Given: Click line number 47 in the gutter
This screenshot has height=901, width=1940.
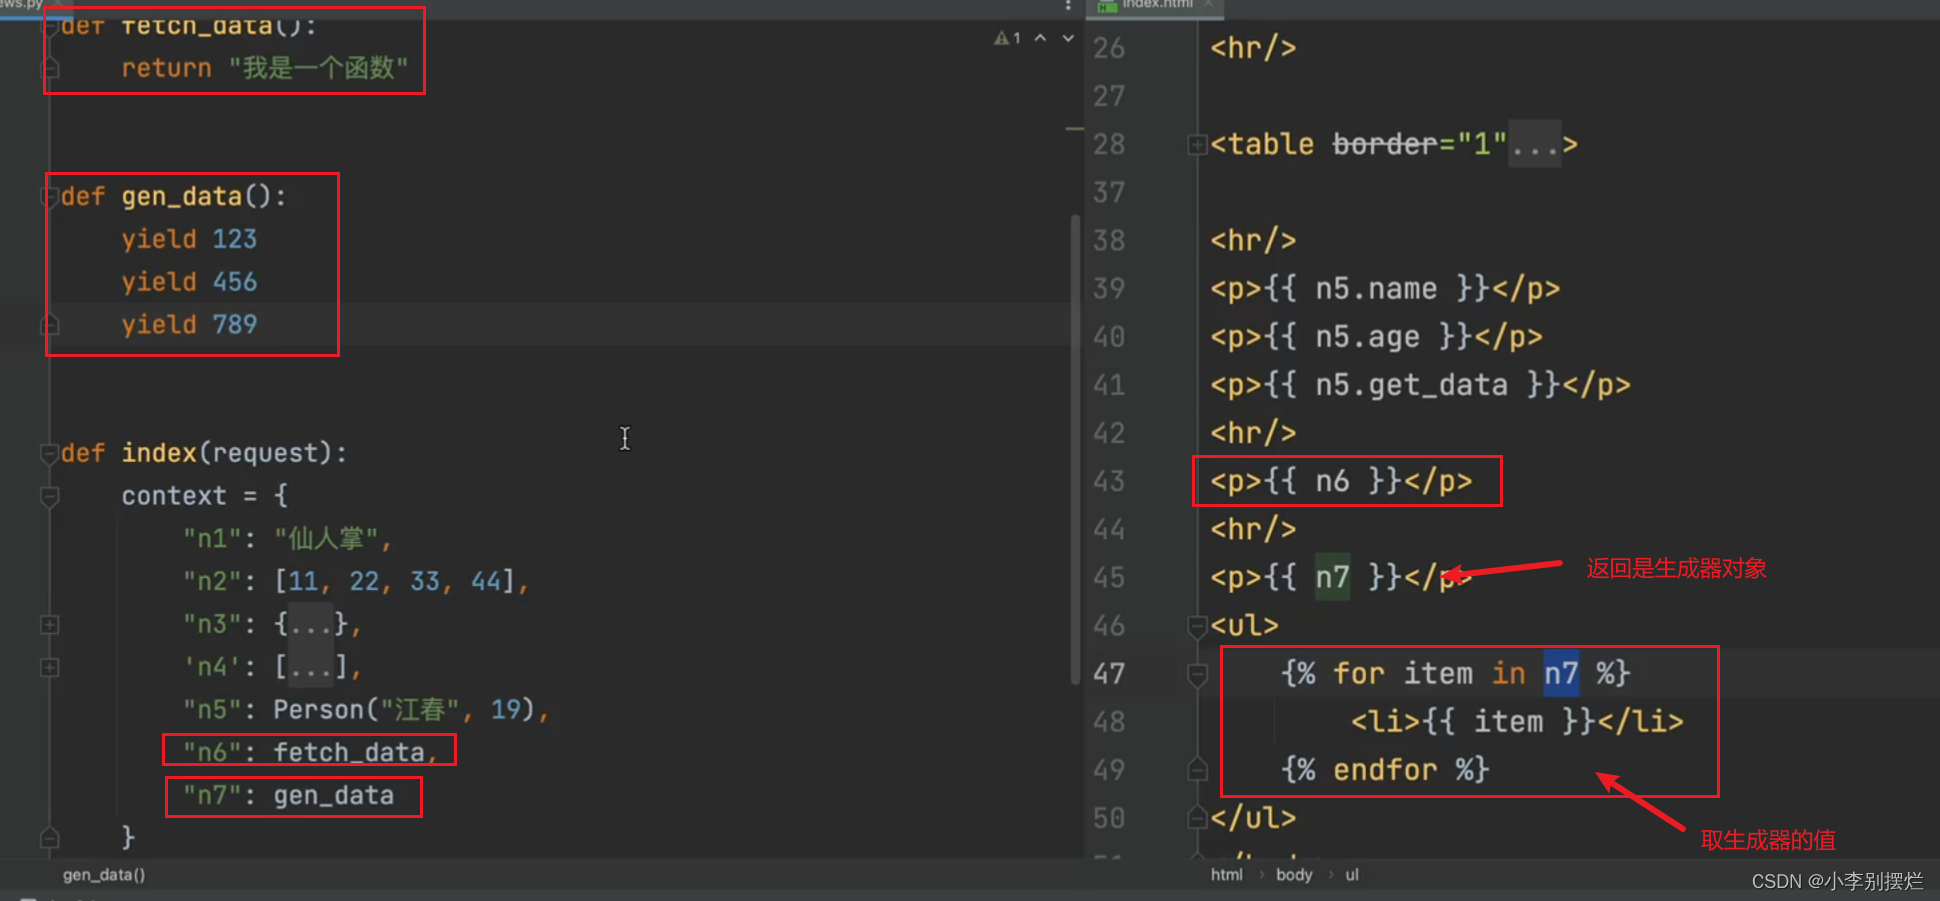Looking at the screenshot, I should [x=1109, y=674].
